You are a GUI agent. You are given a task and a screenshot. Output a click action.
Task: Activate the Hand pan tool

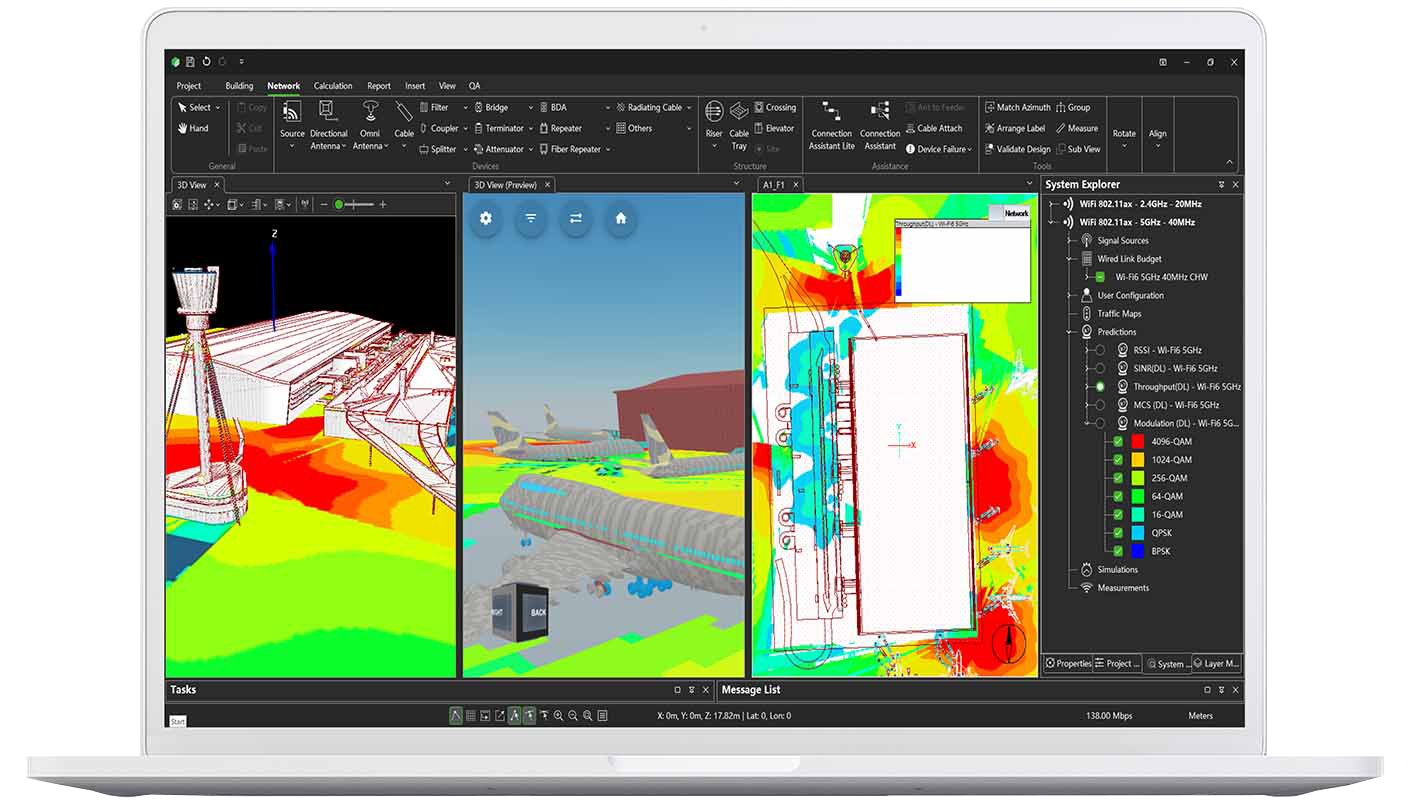[x=193, y=128]
